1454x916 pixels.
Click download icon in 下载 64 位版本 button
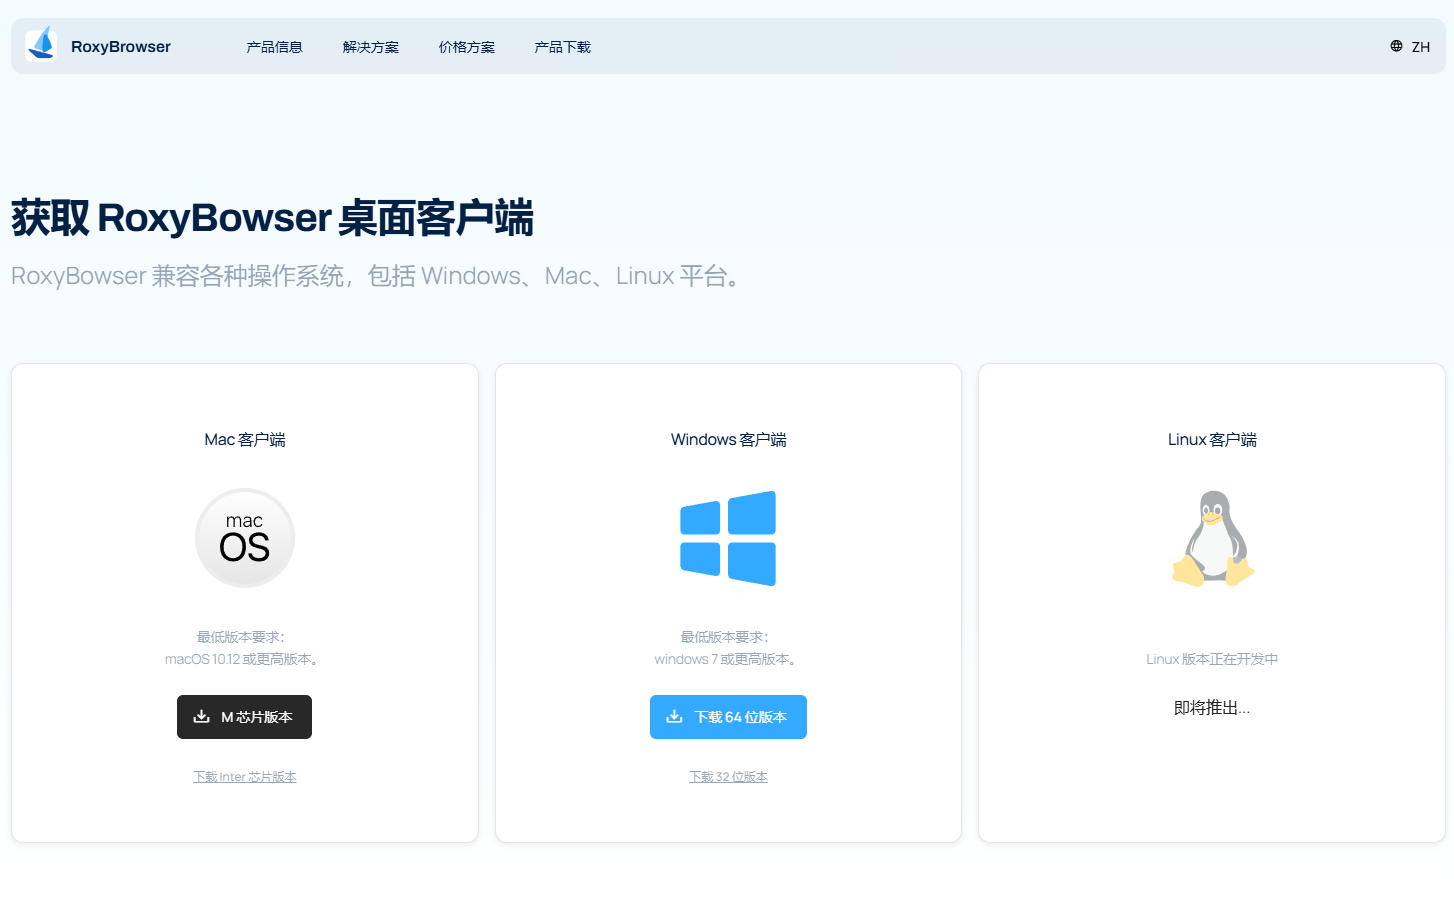pyautogui.click(x=674, y=717)
